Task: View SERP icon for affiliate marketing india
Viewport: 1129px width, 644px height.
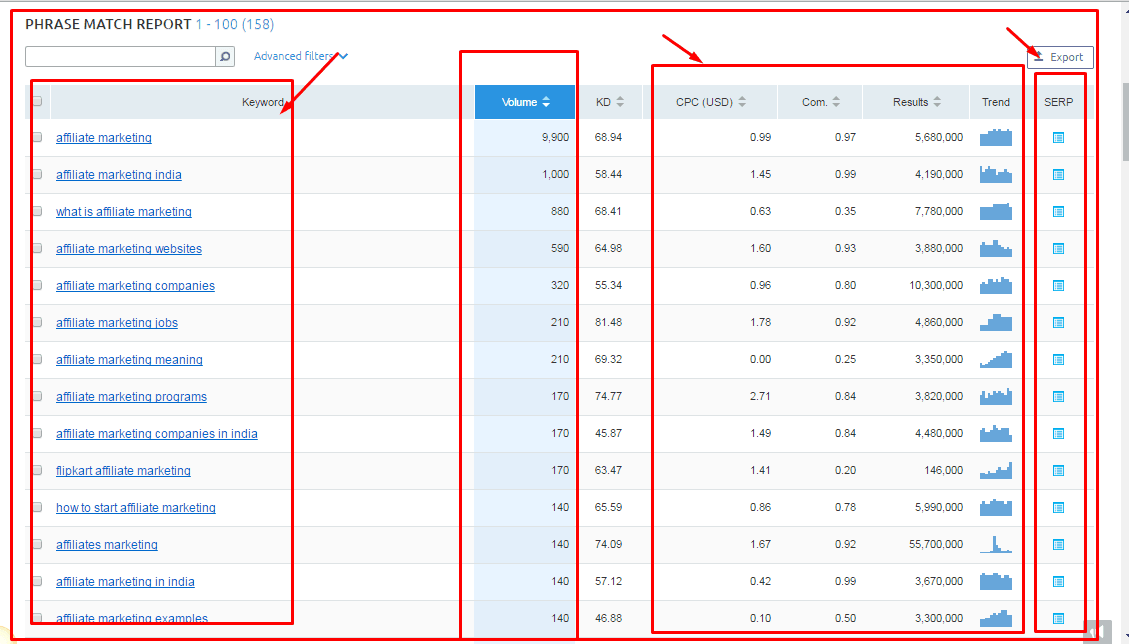Action: [x=1058, y=175]
